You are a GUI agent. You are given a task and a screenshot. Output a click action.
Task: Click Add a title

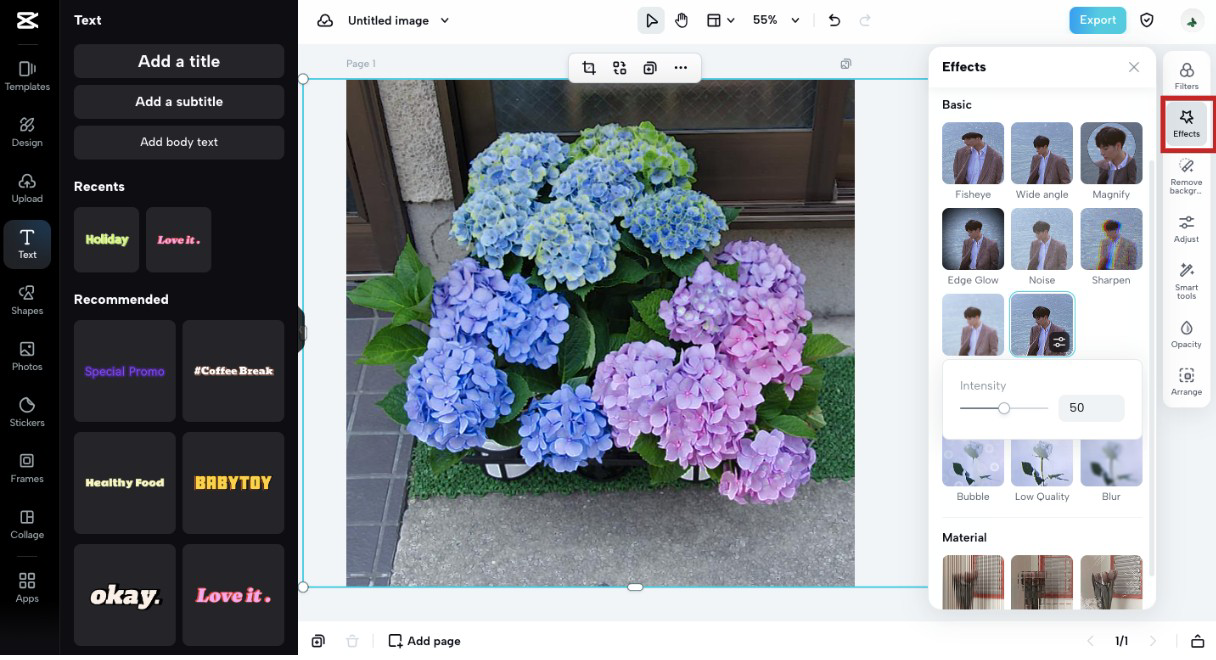179,61
